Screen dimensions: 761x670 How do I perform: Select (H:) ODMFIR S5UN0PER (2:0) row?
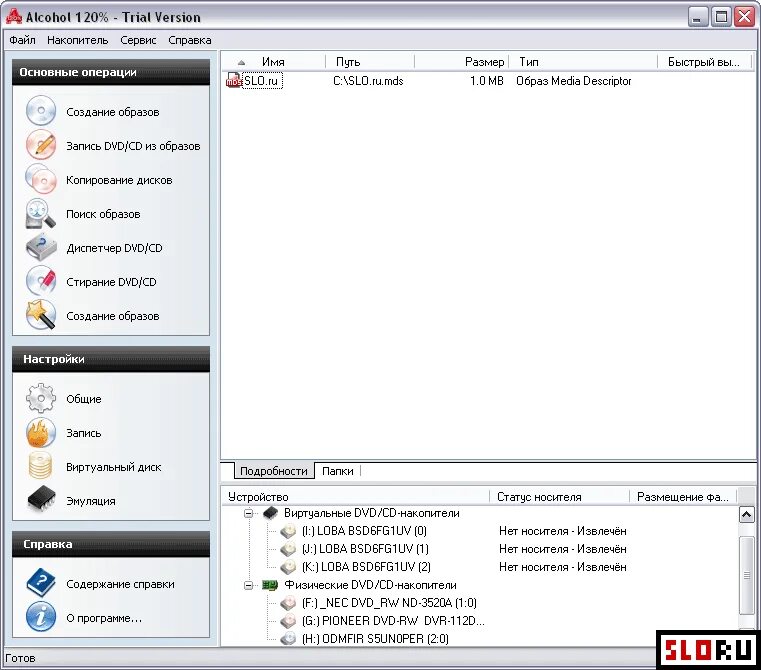point(375,638)
